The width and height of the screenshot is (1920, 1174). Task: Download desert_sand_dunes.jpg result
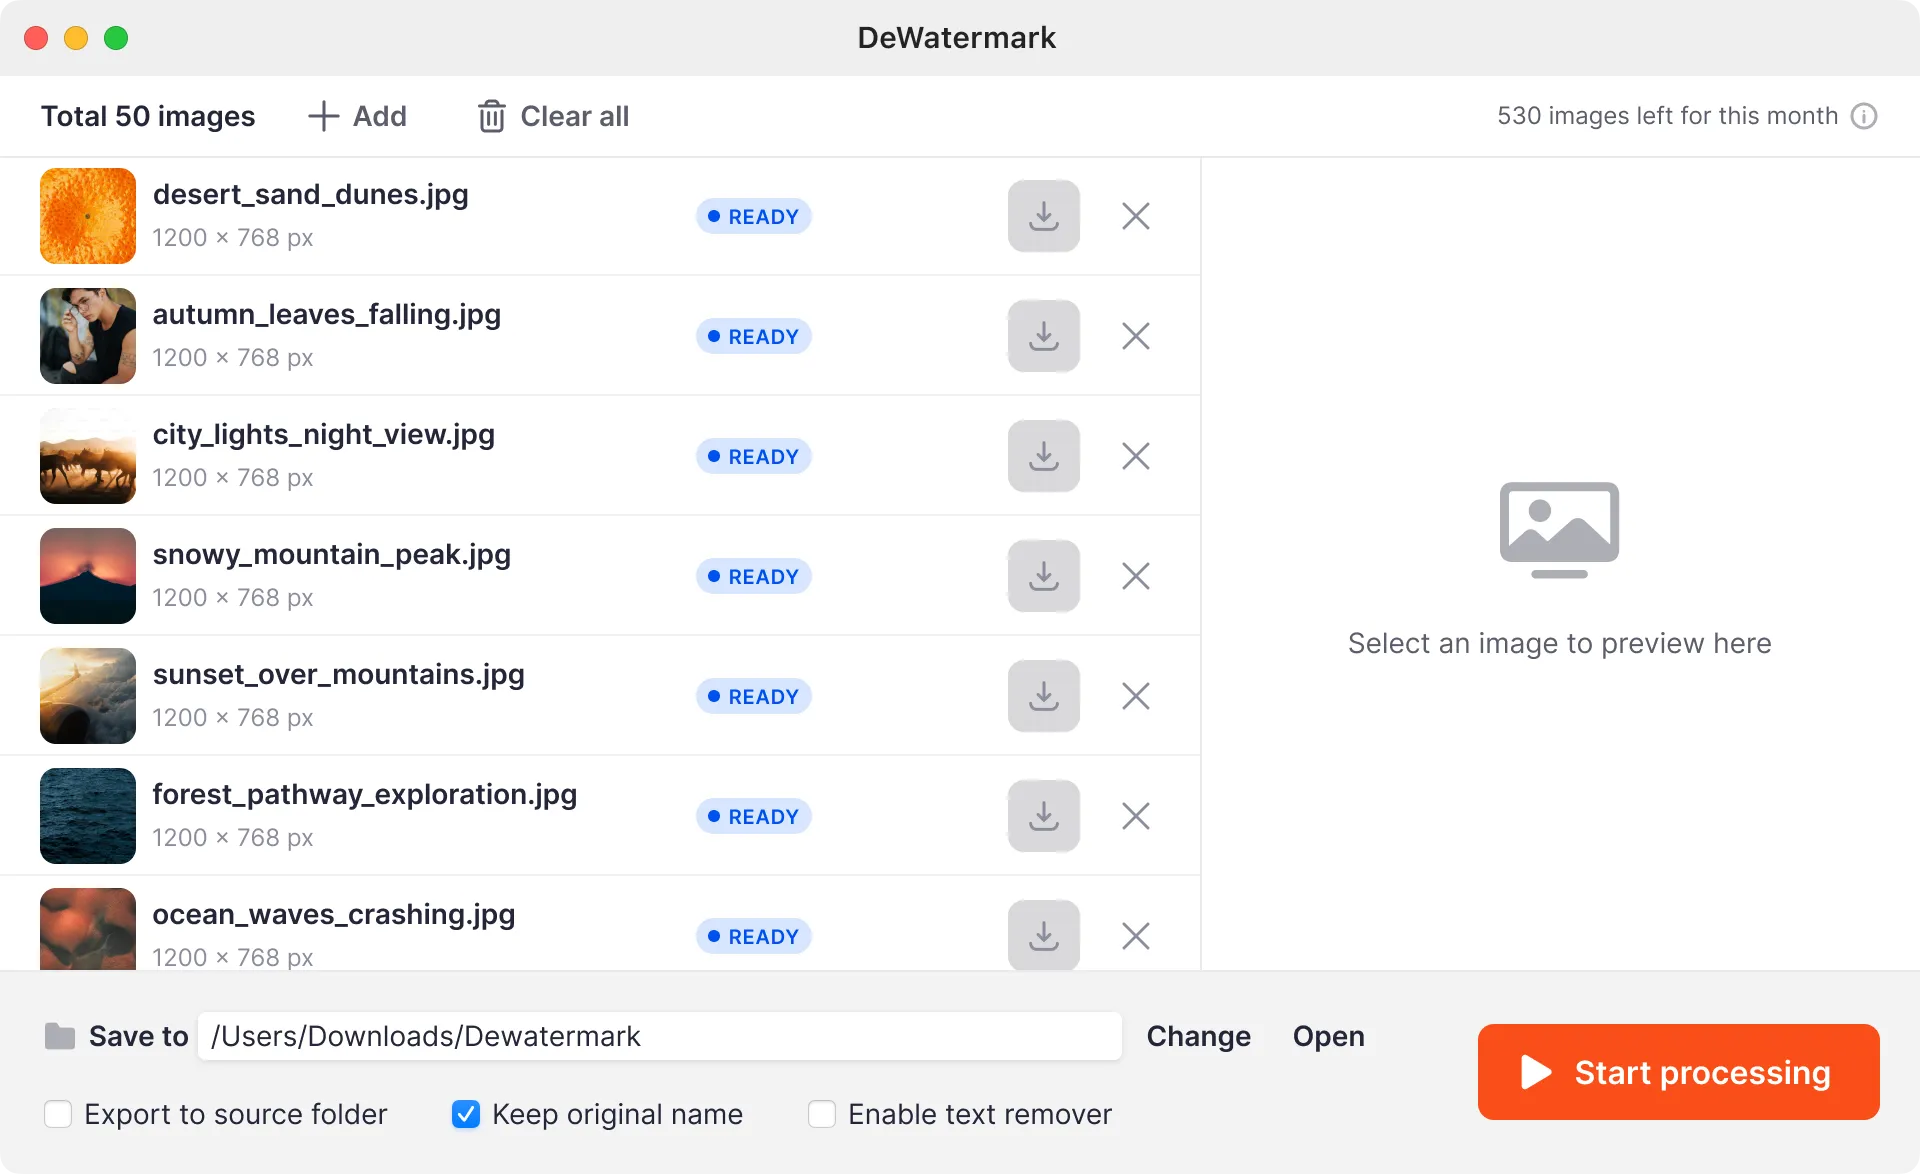(x=1043, y=216)
